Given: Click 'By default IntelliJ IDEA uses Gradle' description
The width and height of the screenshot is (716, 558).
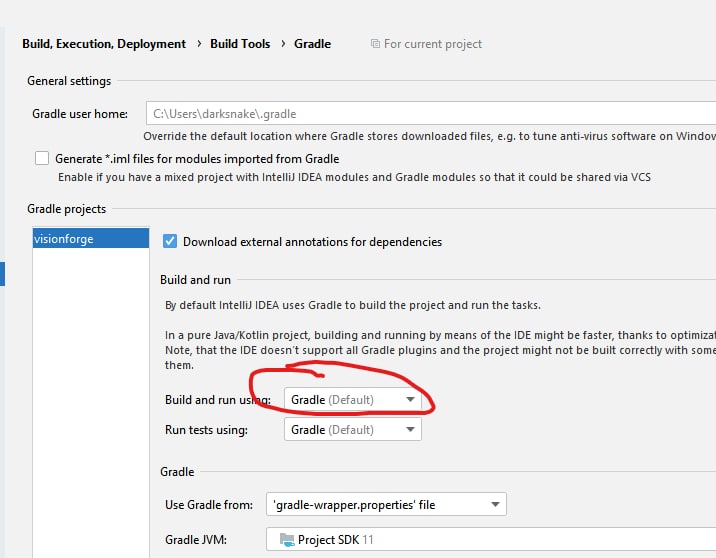Looking at the screenshot, I should click(x=353, y=305).
